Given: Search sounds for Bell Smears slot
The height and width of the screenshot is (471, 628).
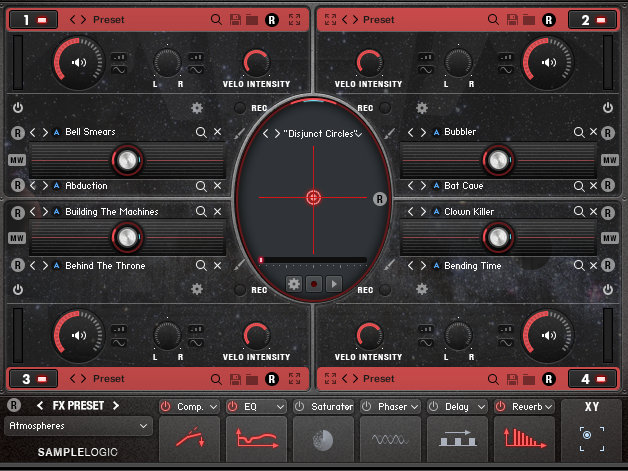Looking at the screenshot, I should [x=201, y=132].
